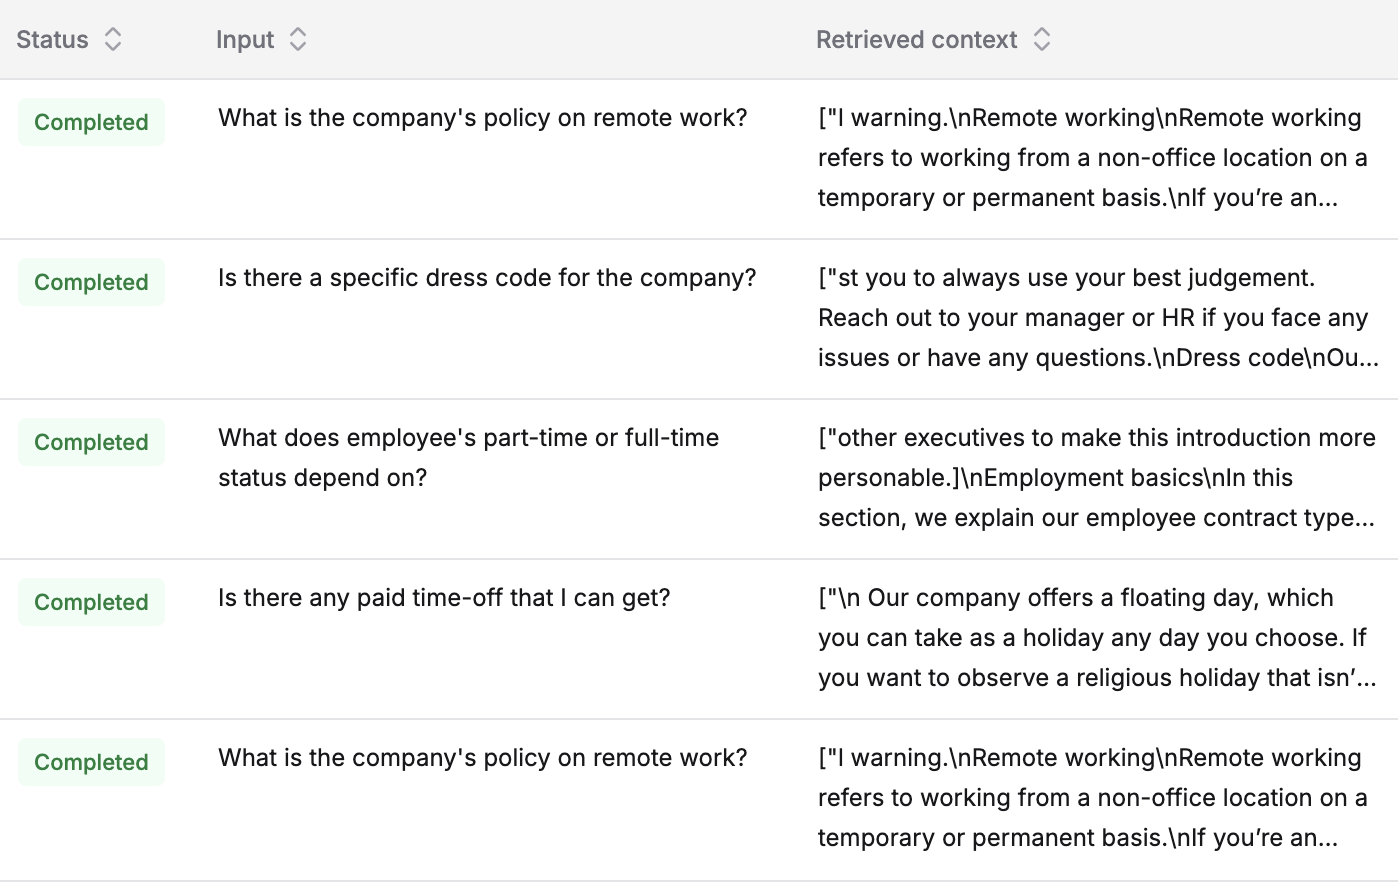The image size is (1398, 882).
Task: Expand floating day retrieved context
Action: click(1096, 638)
